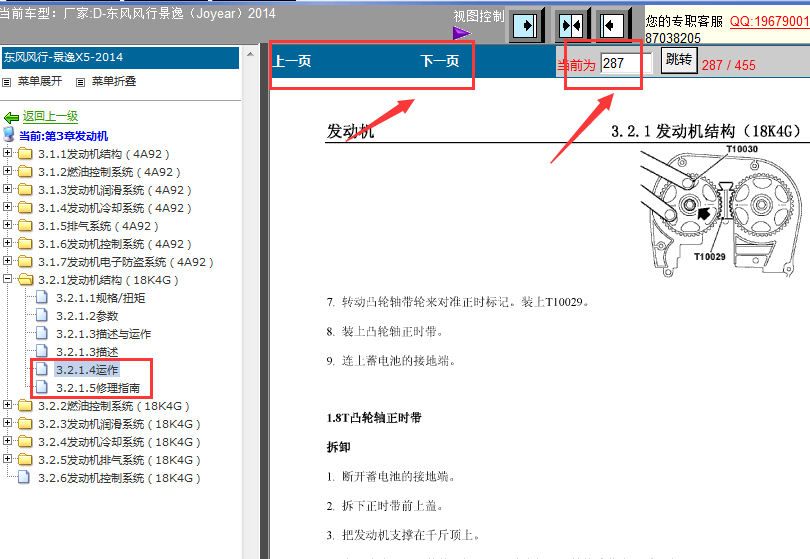
Task: Click the folder icon of 3.1.1发动机结构
Action: (x=25, y=153)
